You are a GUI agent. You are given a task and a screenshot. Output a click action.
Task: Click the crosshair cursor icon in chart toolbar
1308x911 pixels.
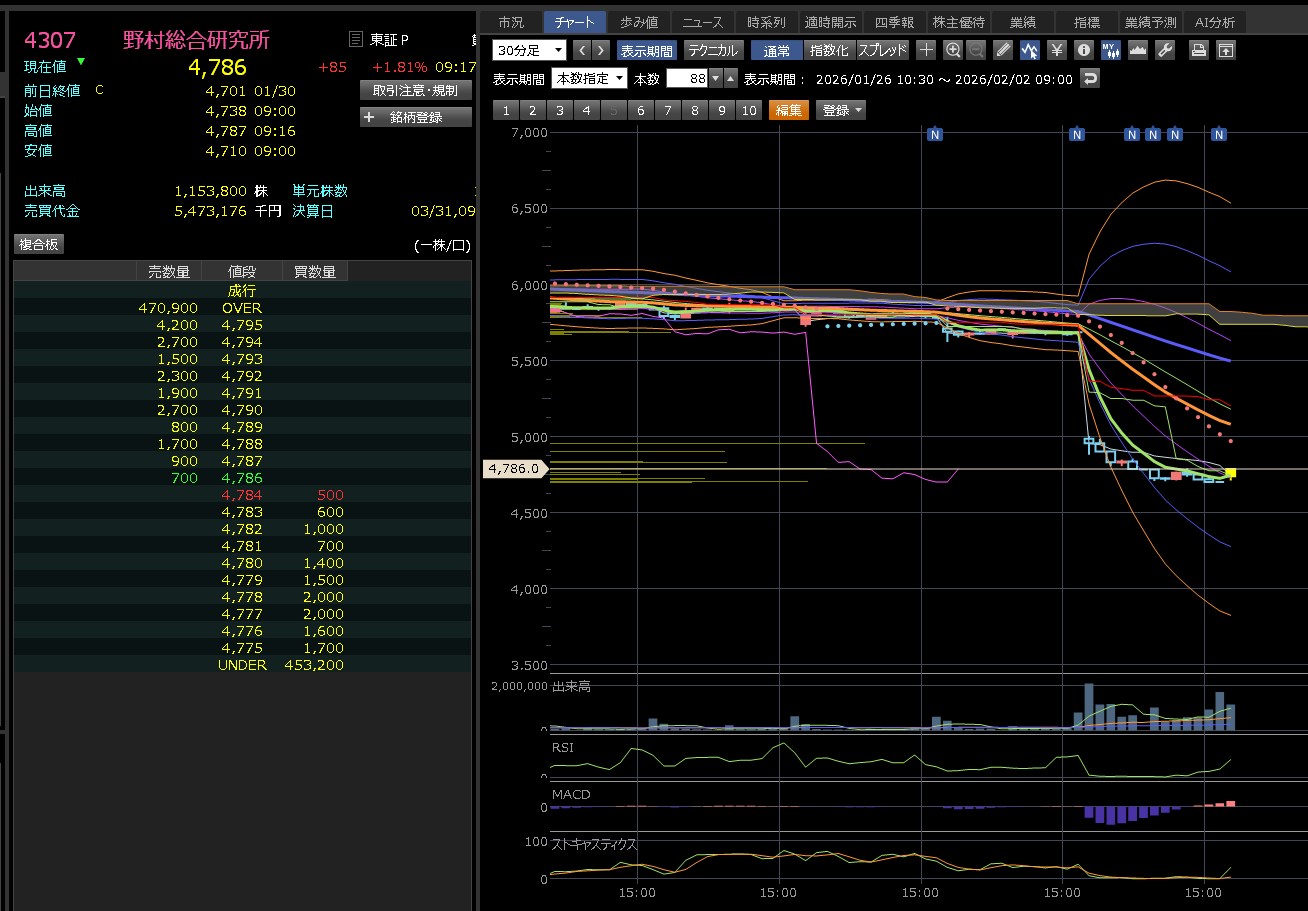(926, 50)
